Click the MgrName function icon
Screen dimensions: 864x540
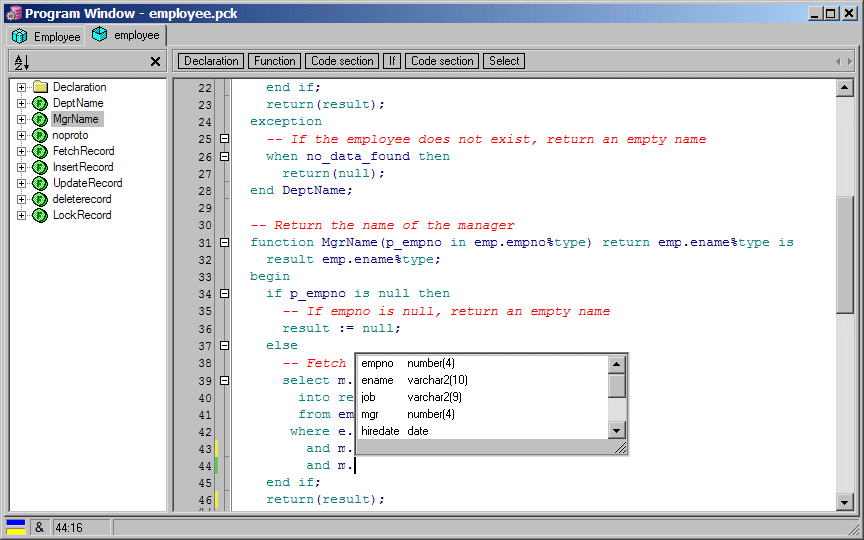click(40, 119)
